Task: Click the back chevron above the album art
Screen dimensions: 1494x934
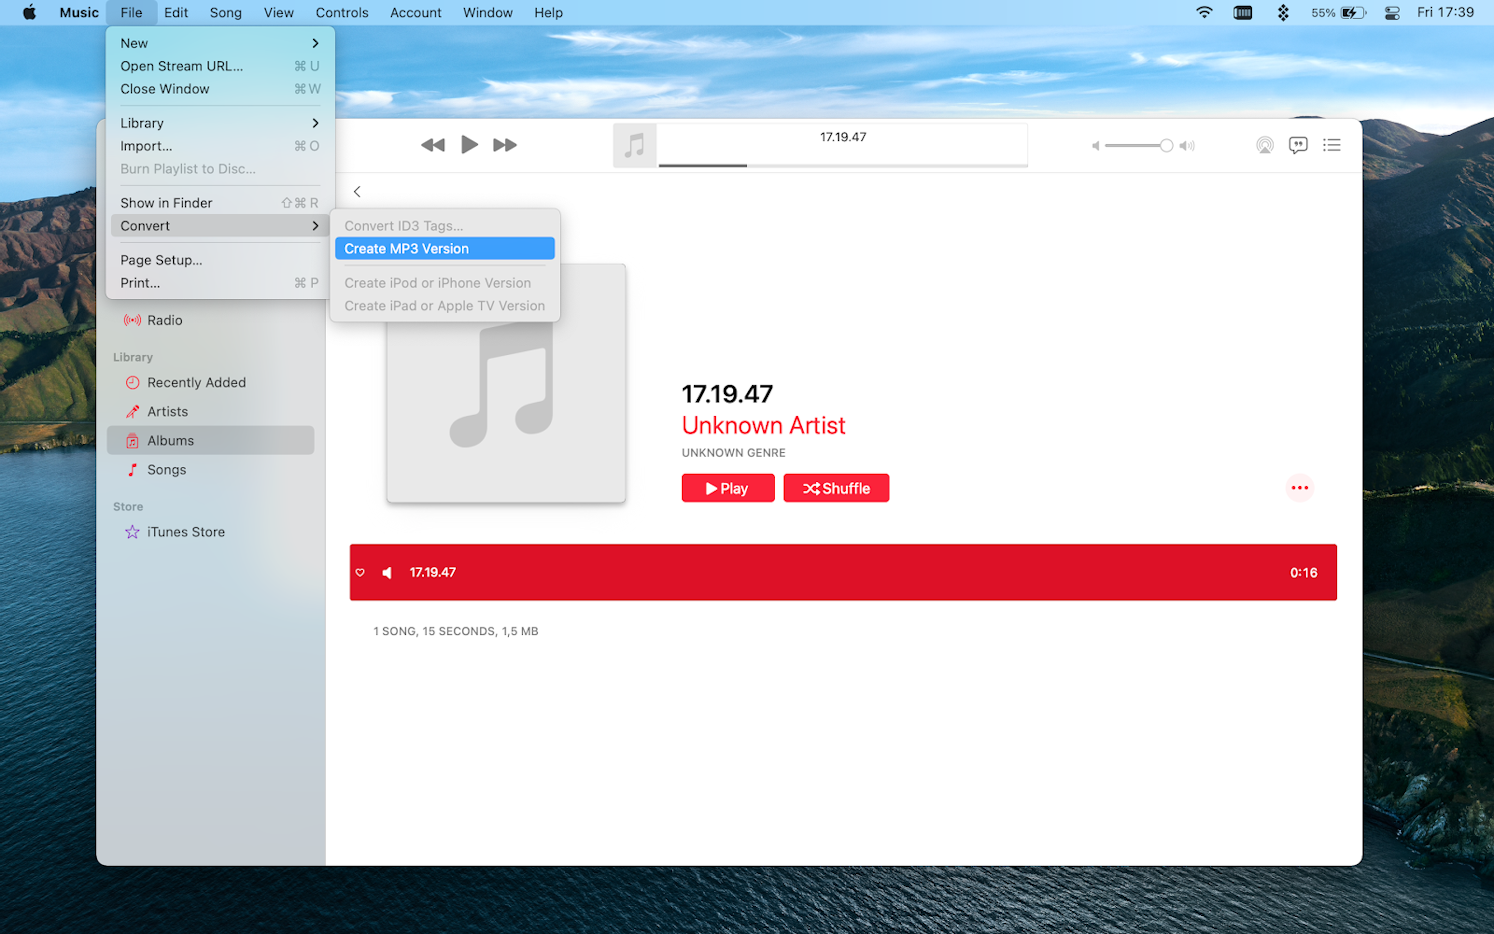Action: [x=357, y=191]
